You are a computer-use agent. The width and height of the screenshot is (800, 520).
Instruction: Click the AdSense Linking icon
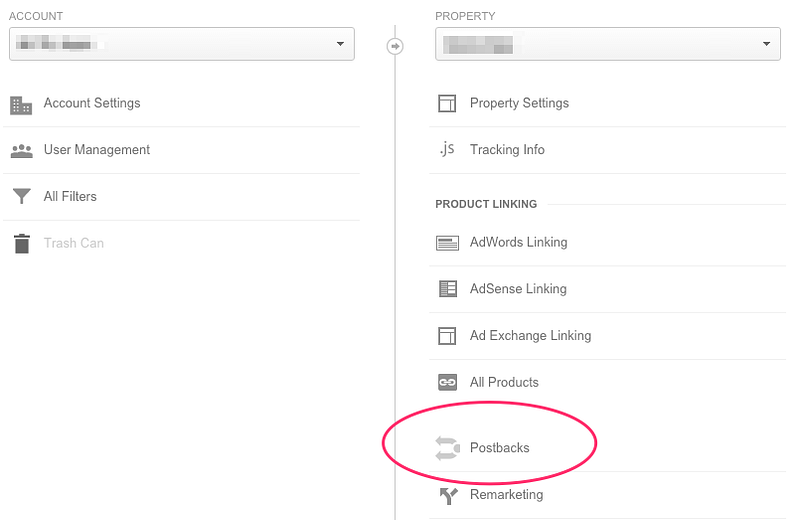[448, 288]
